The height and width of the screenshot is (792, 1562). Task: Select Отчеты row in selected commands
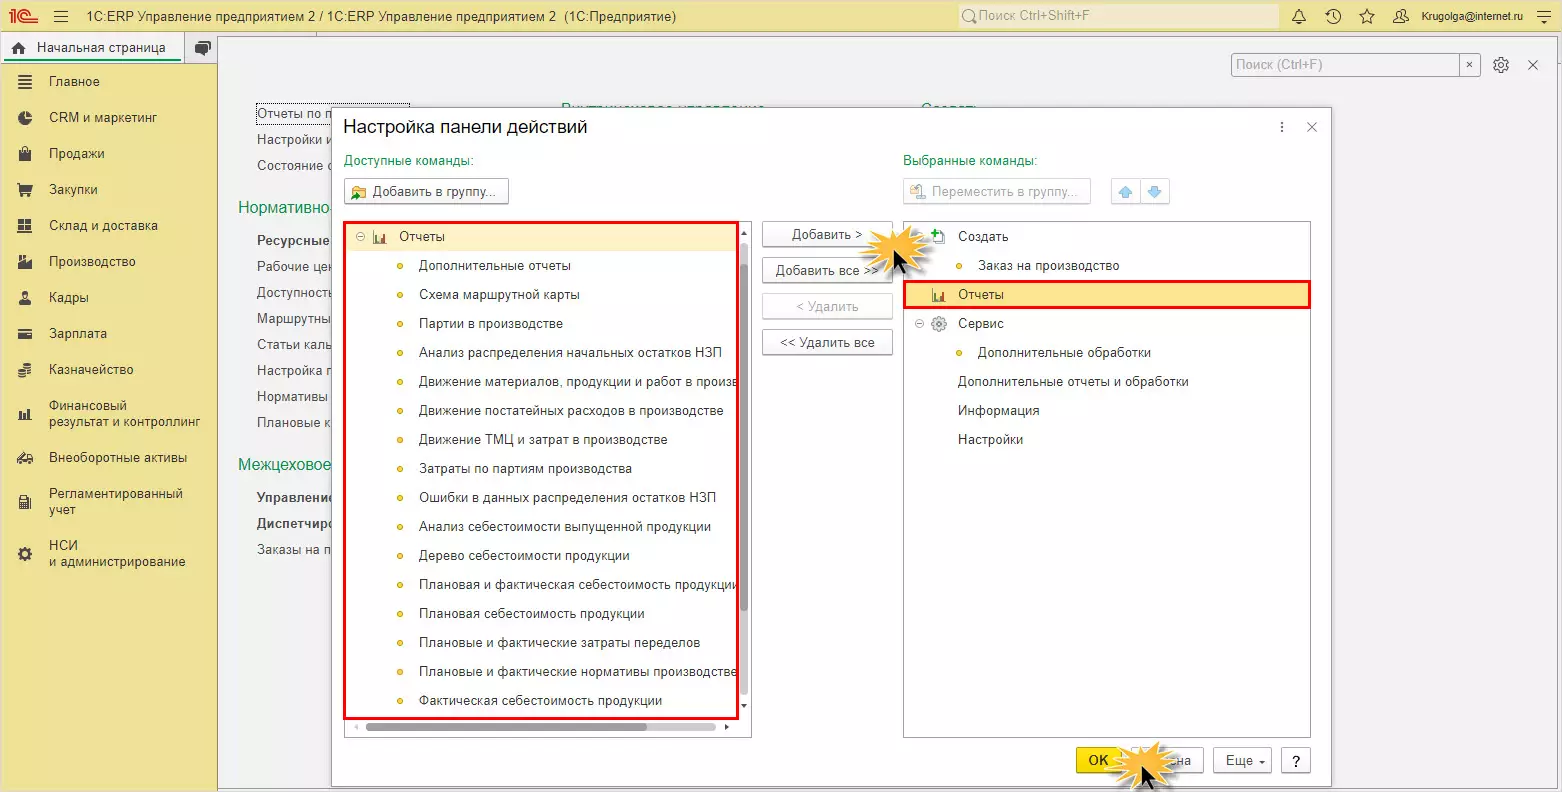(x=1107, y=295)
